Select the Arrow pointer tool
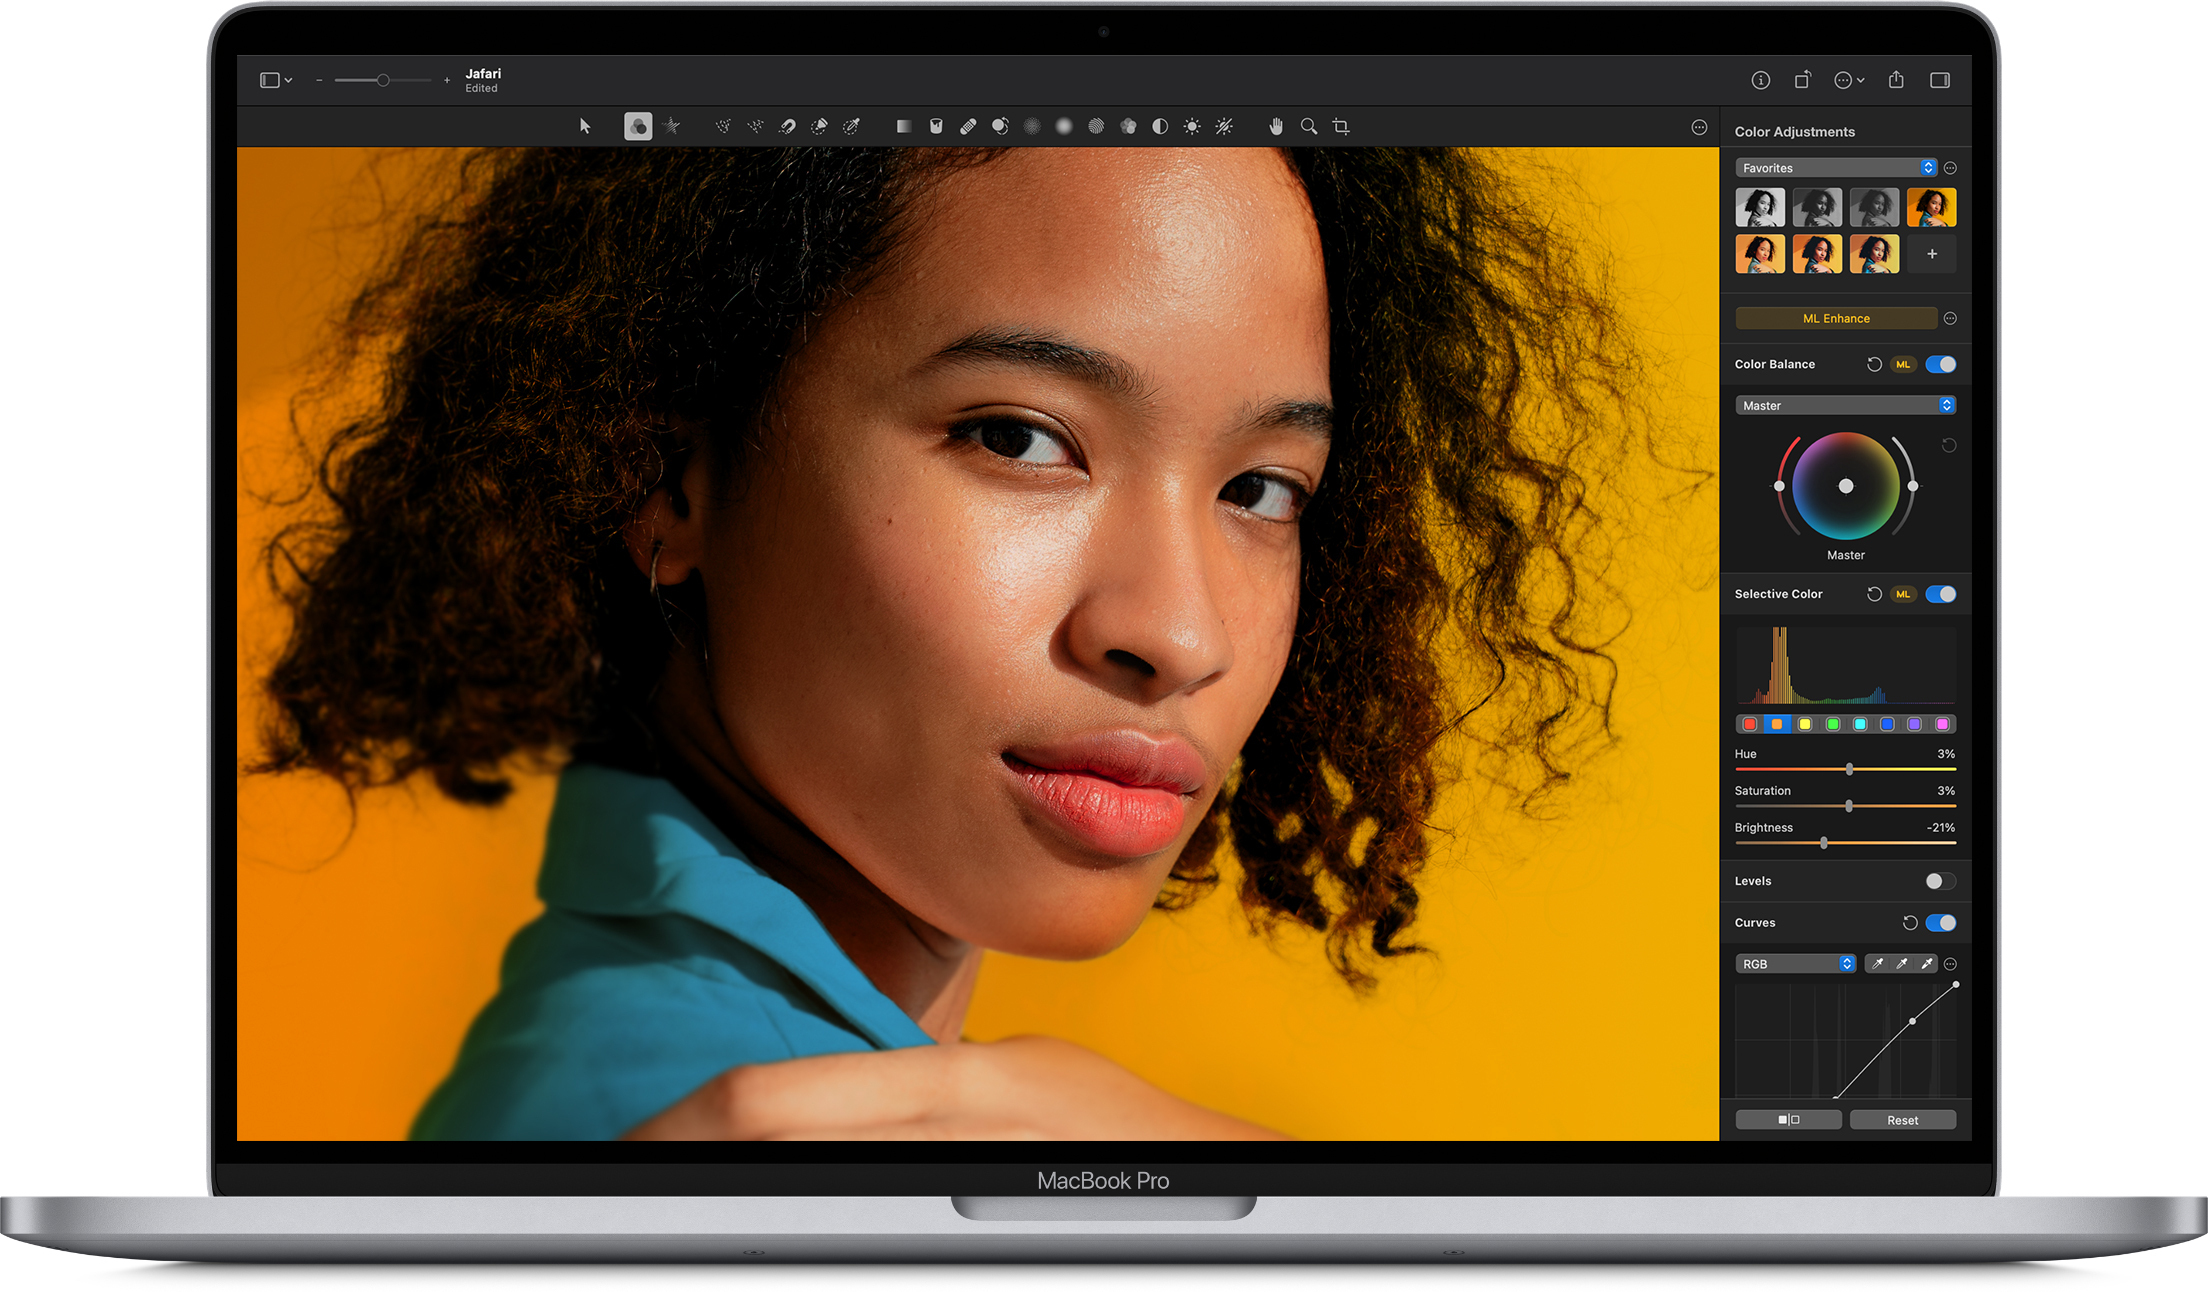The height and width of the screenshot is (1292, 2208). pos(585,126)
